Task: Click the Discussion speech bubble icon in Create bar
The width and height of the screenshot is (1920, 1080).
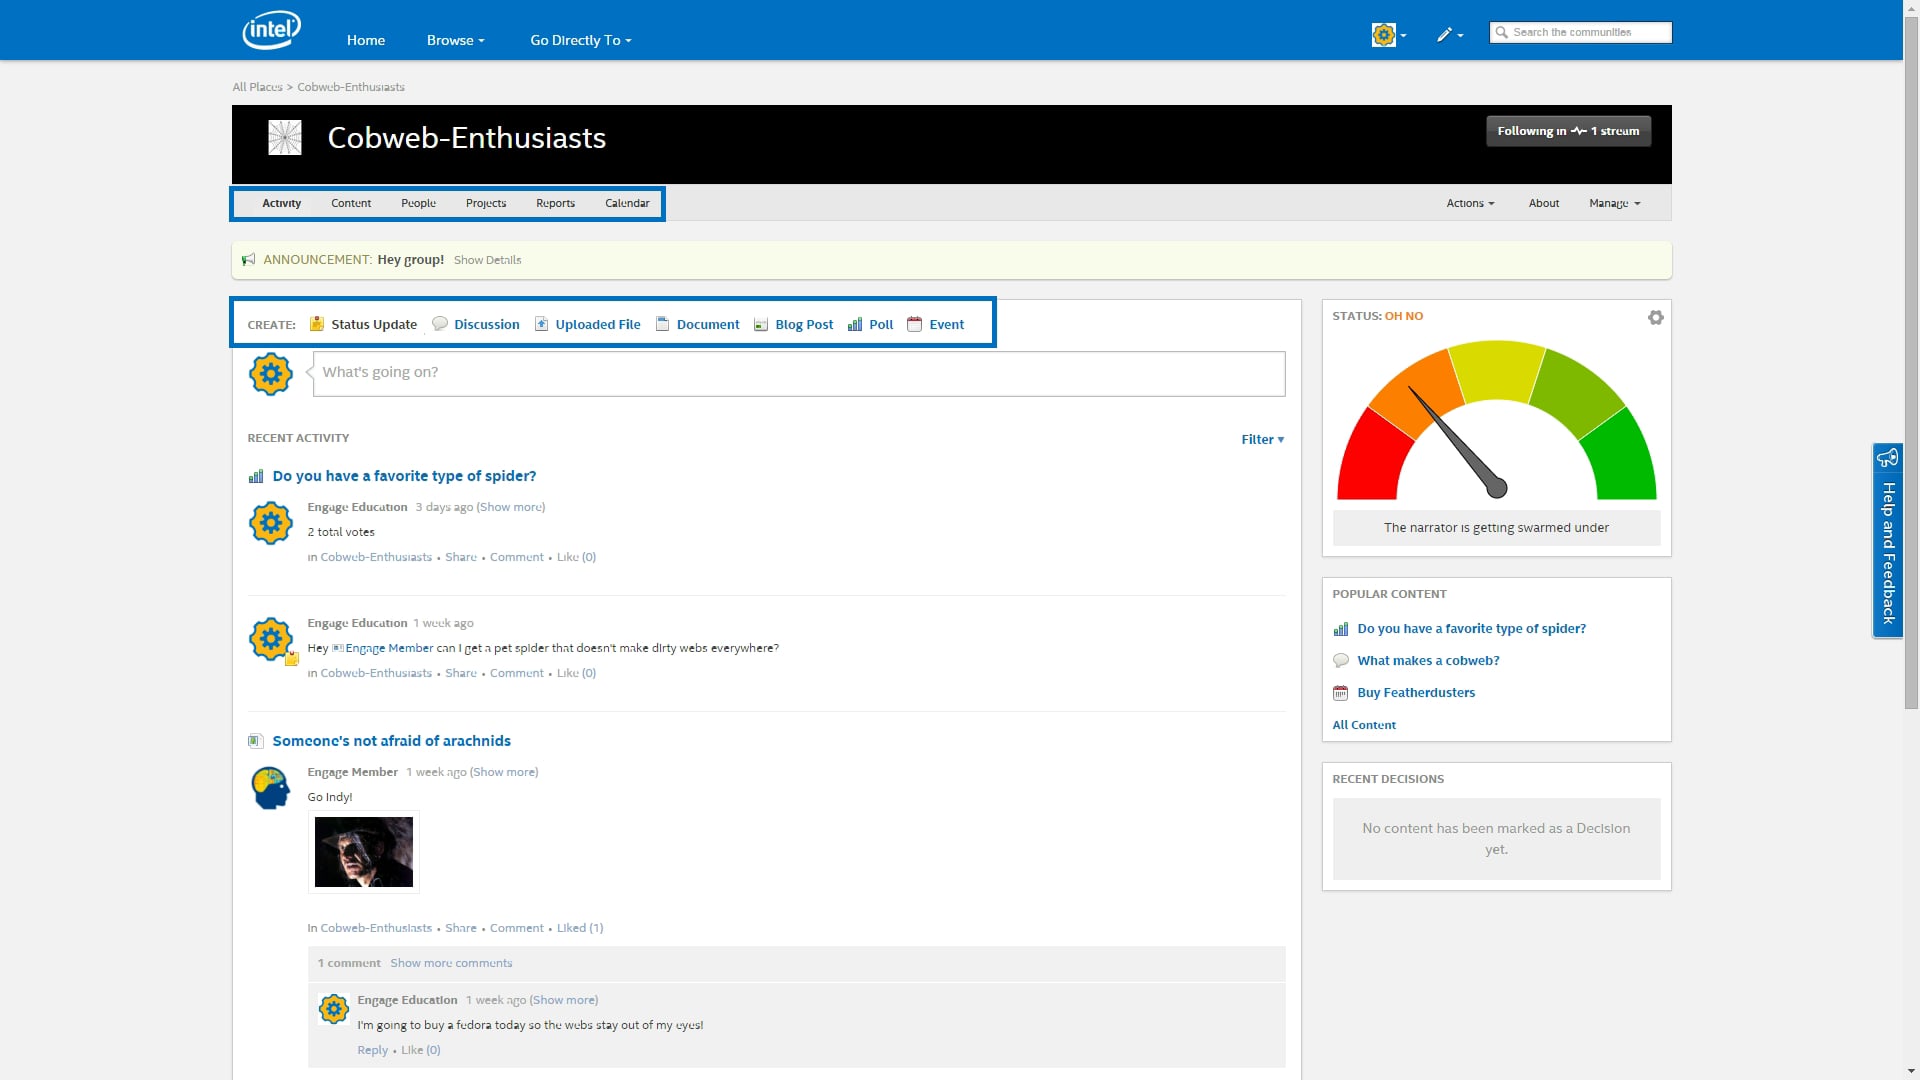Action: click(440, 324)
